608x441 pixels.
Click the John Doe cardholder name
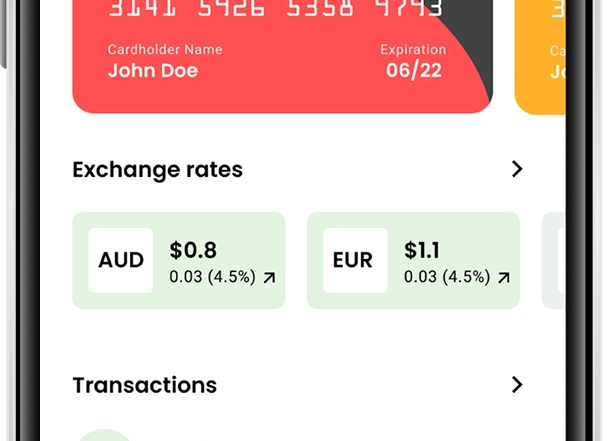click(153, 71)
